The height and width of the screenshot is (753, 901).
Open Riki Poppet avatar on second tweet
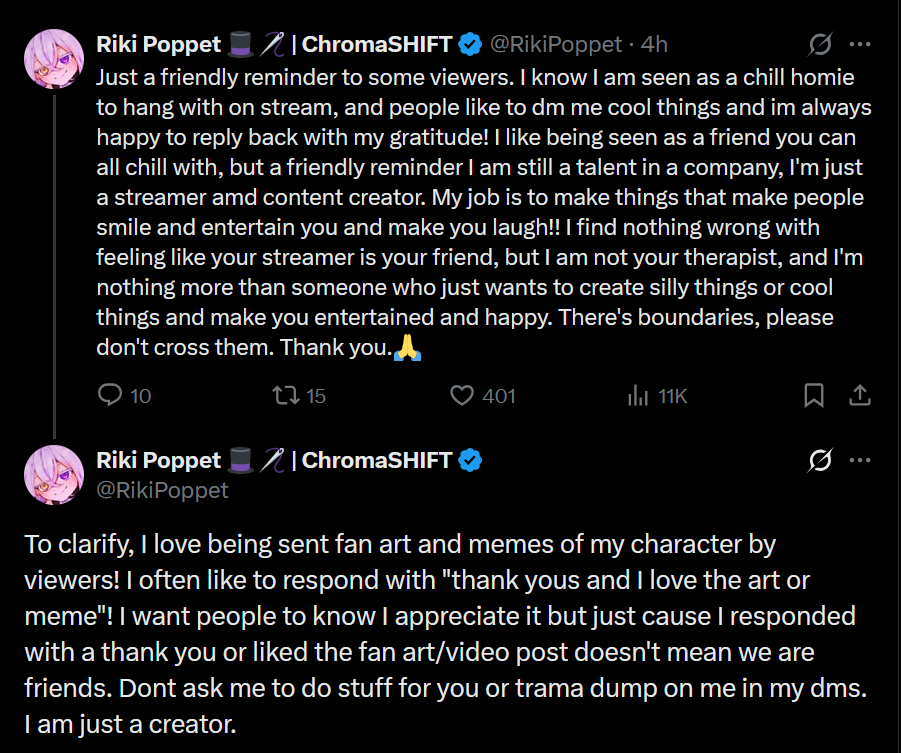click(x=53, y=474)
